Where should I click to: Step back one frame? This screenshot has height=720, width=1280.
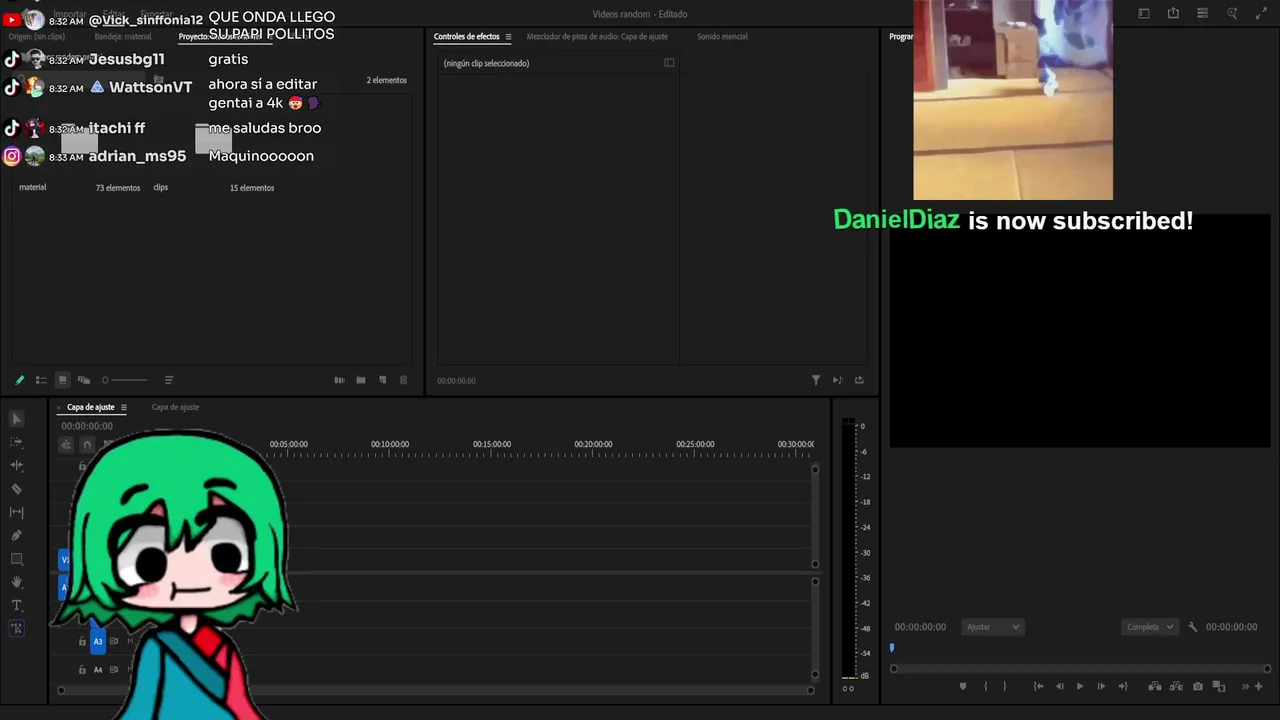1060,686
